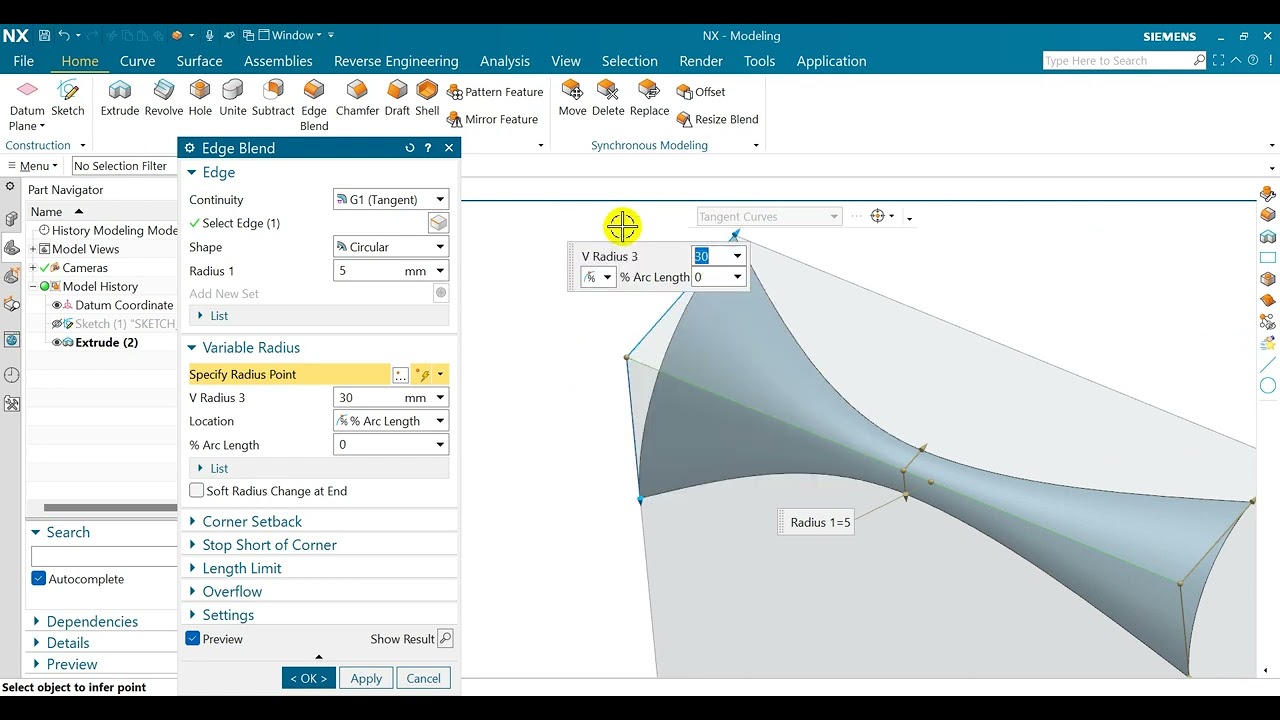Launch the Shell tool

(x=427, y=98)
